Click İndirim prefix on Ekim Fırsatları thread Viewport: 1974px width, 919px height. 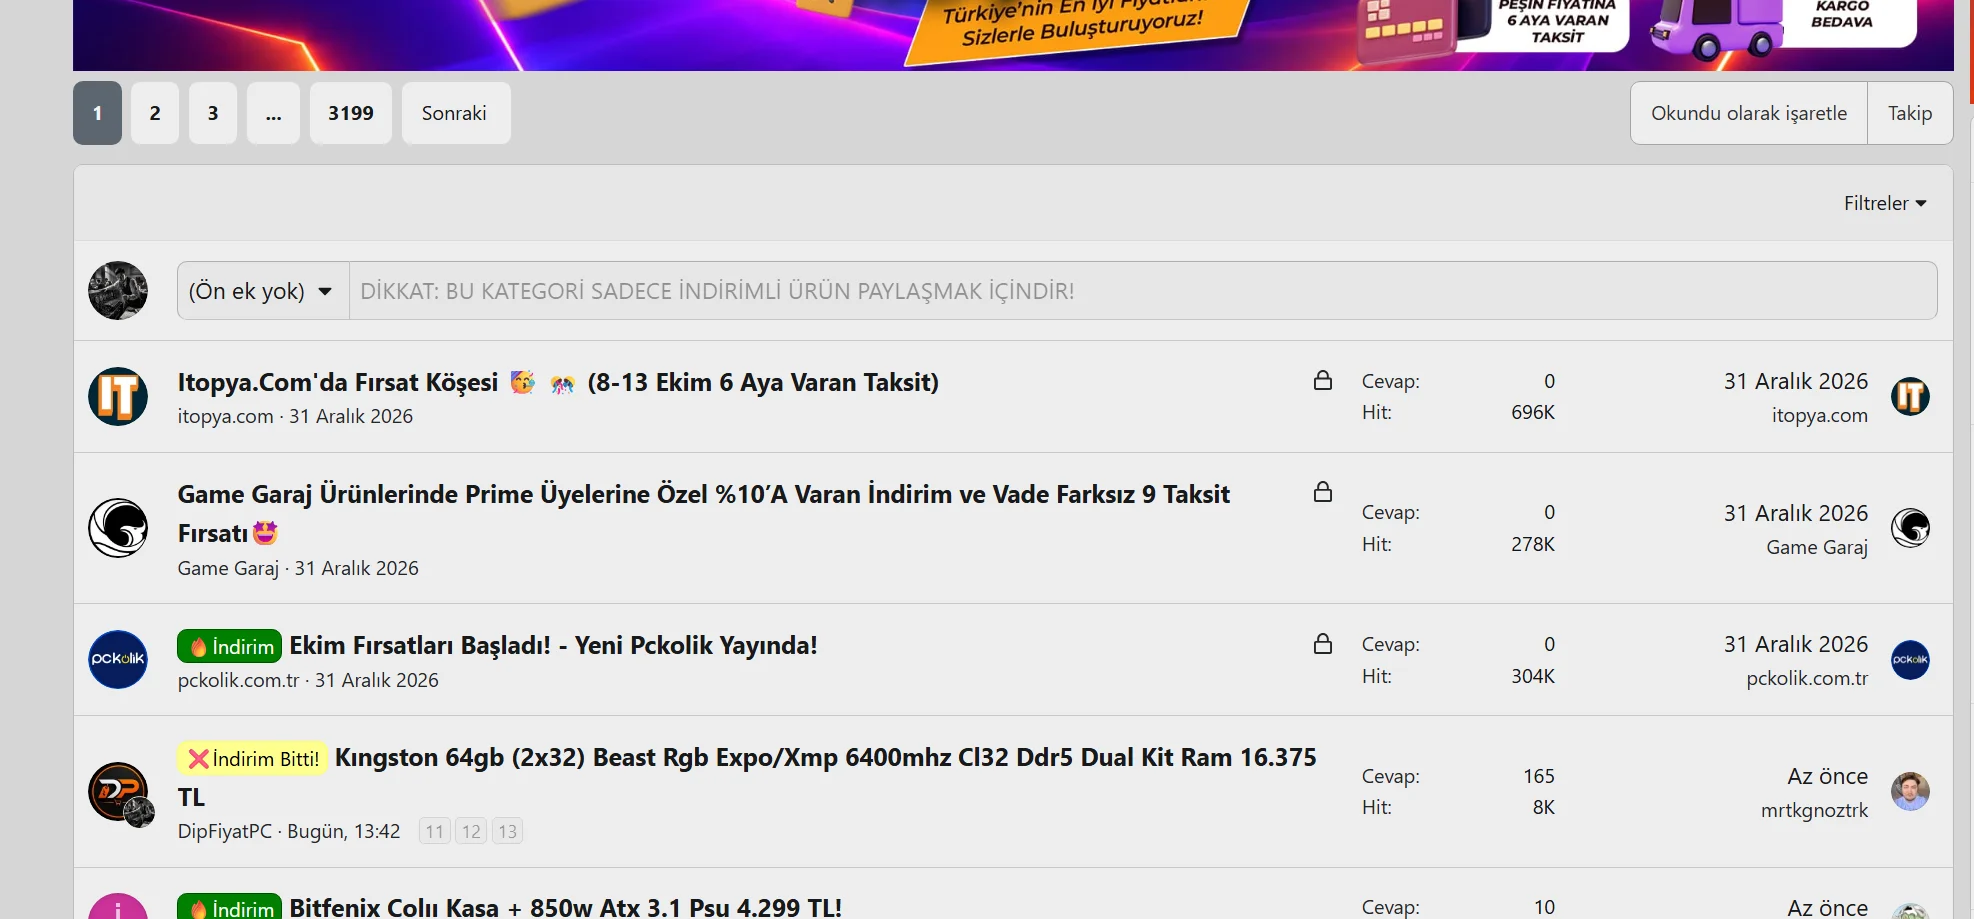[x=230, y=647]
